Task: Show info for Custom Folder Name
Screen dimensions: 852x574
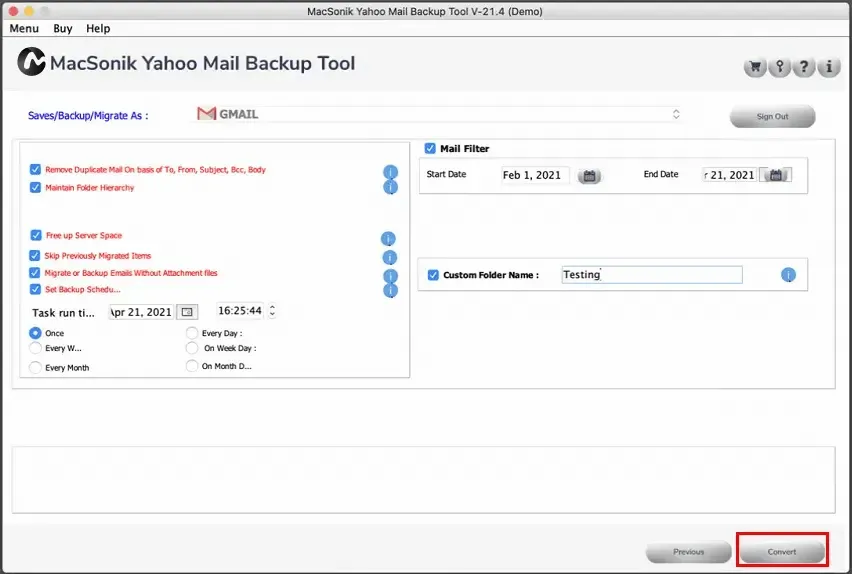Action: pos(788,275)
